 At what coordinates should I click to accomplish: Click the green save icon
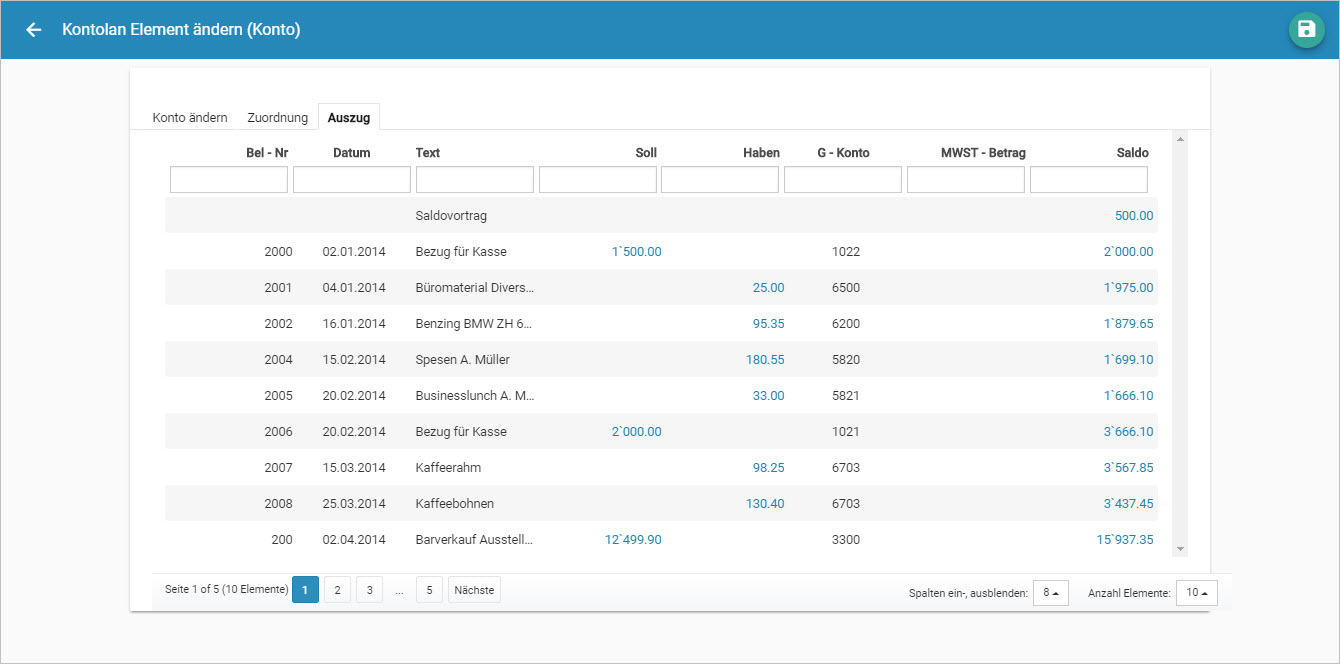click(1306, 30)
